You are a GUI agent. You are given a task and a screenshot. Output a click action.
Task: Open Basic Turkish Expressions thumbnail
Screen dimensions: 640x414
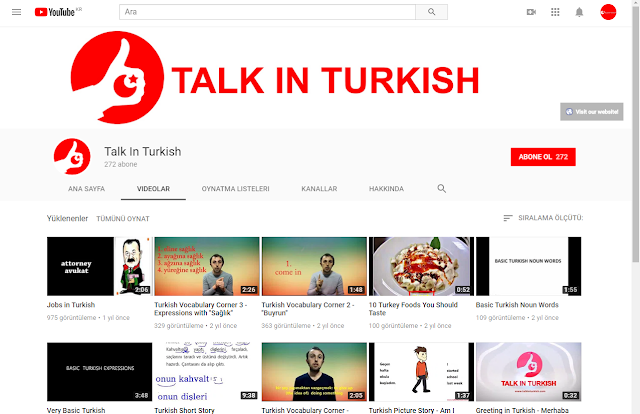click(x=99, y=372)
